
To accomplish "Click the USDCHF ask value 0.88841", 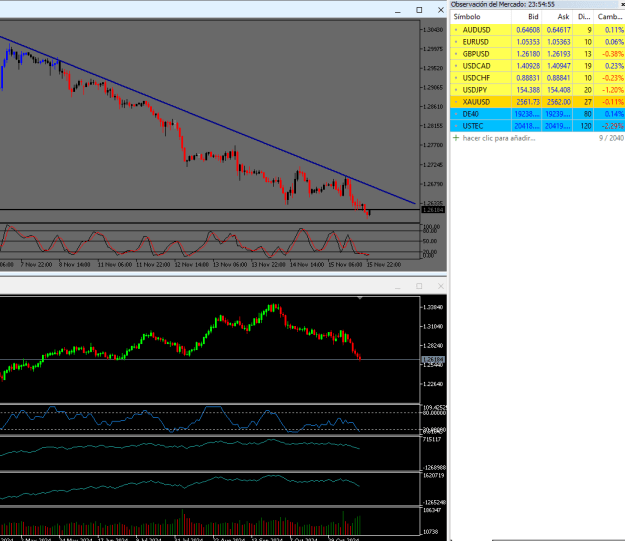I will pos(558,78).
